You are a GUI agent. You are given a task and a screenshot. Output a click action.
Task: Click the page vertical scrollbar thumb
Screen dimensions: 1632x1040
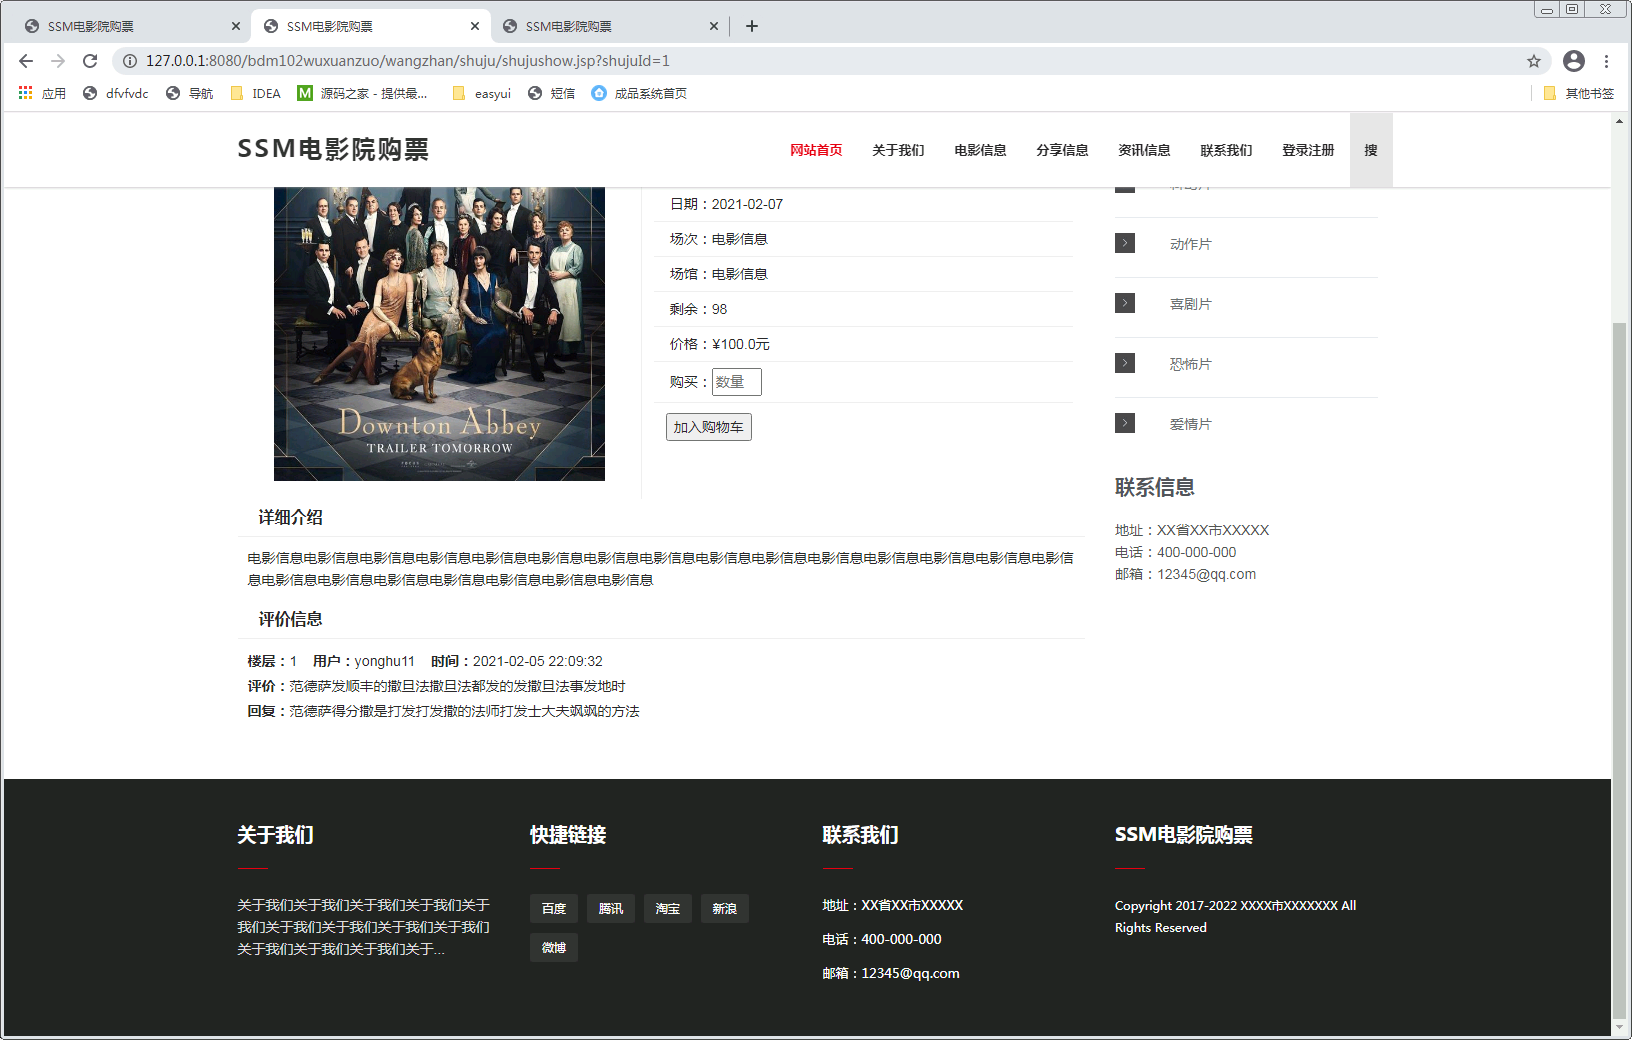(1620, 668)
